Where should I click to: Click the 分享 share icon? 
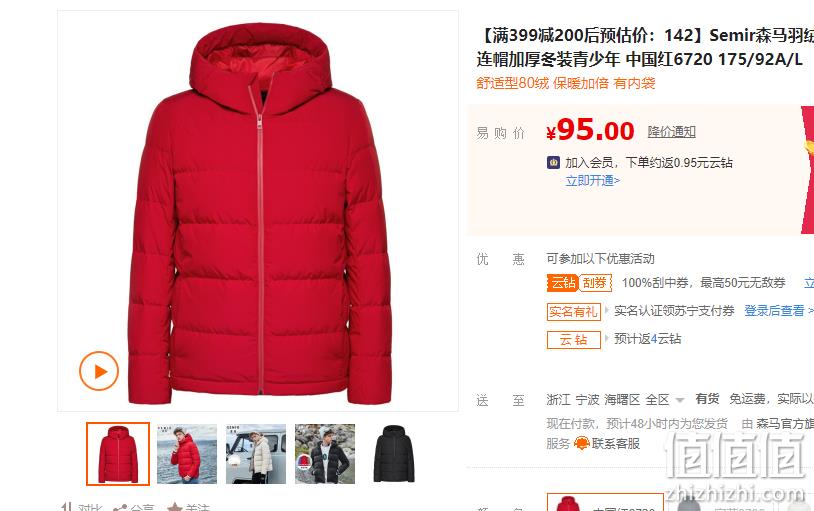pyautogui.click(x=120, y=508)
